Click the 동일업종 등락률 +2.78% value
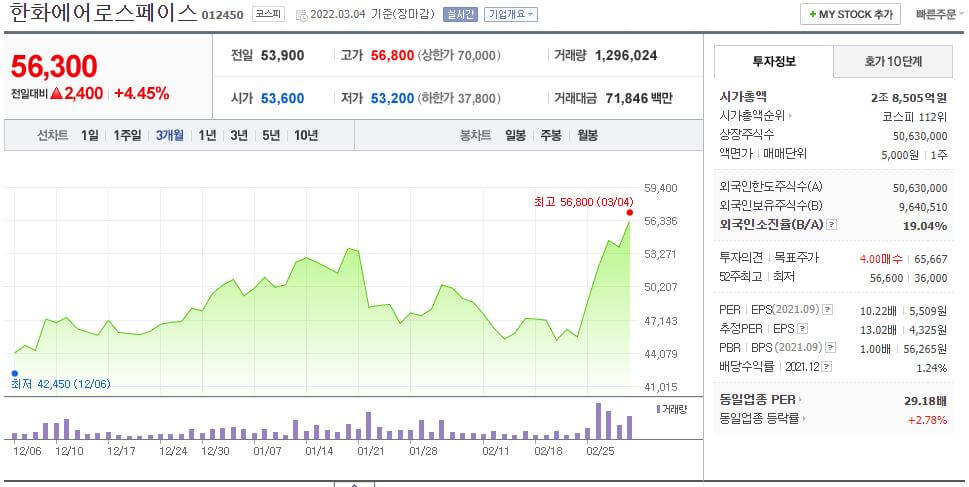Image resolution: width=969 pixels, height=487 pixels. pyautogui.click(x=927, y=419)
